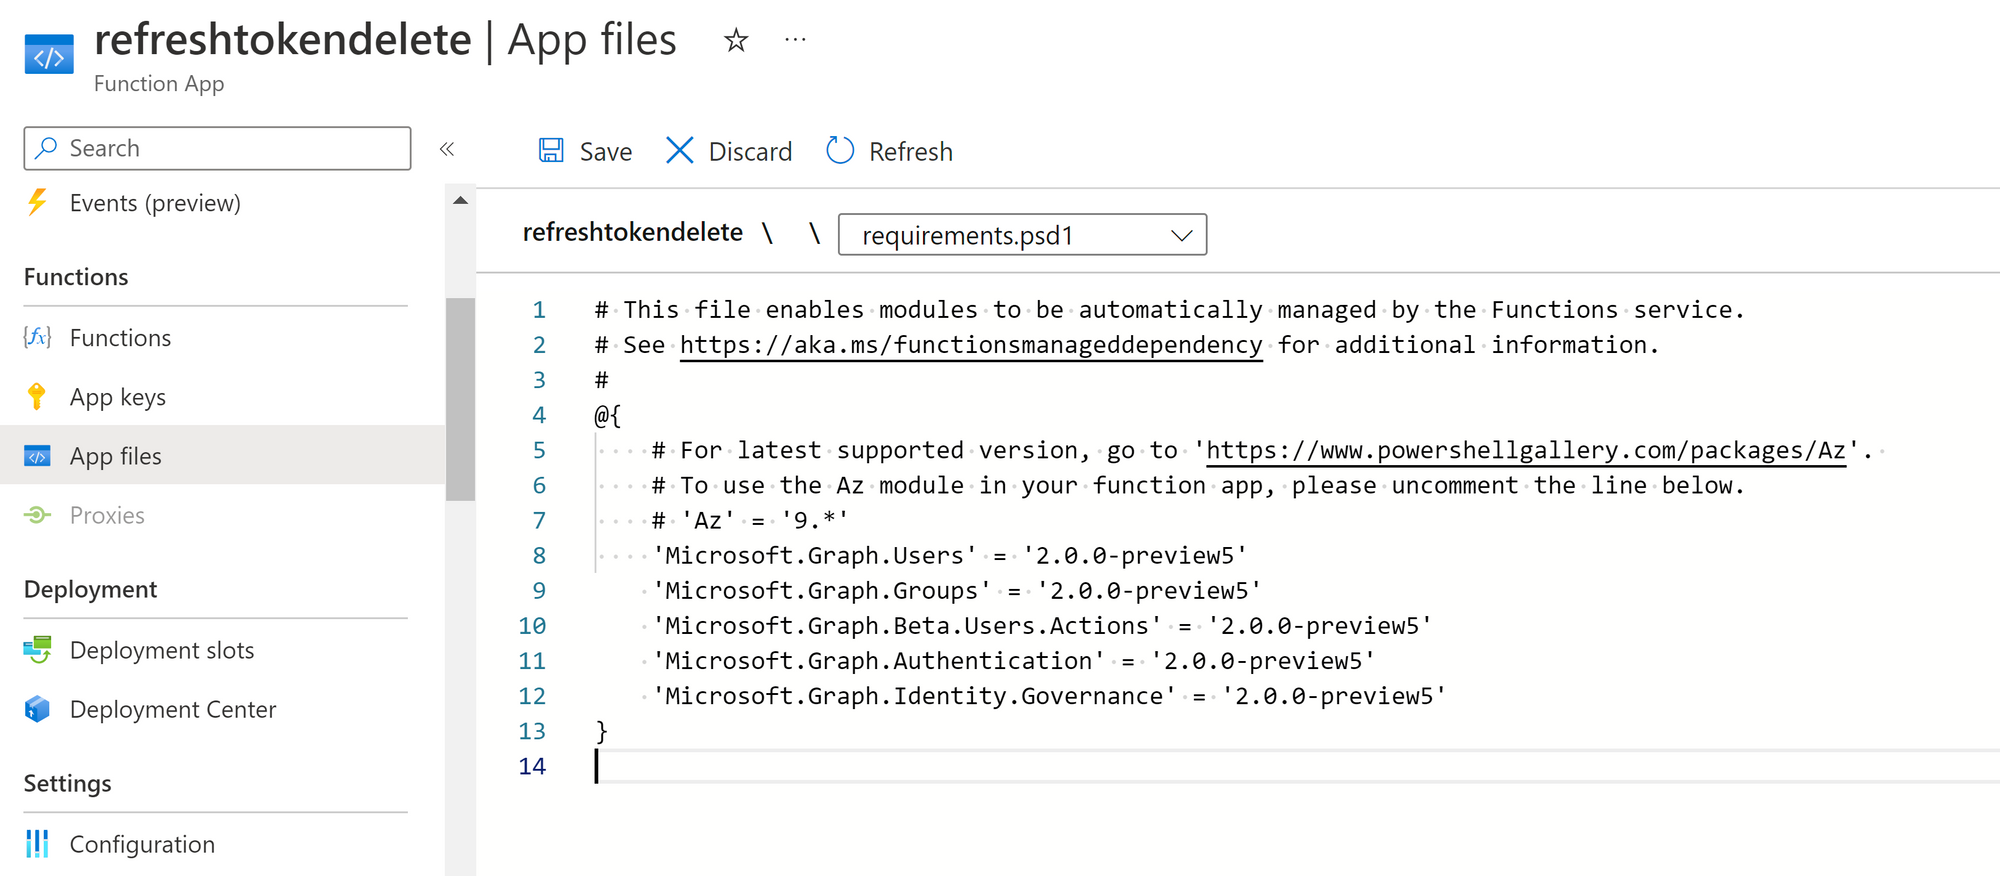The height and width of the screenshot is (876, 2000).
Task: Click the Configuration bars icon
Action: [37, 844]
